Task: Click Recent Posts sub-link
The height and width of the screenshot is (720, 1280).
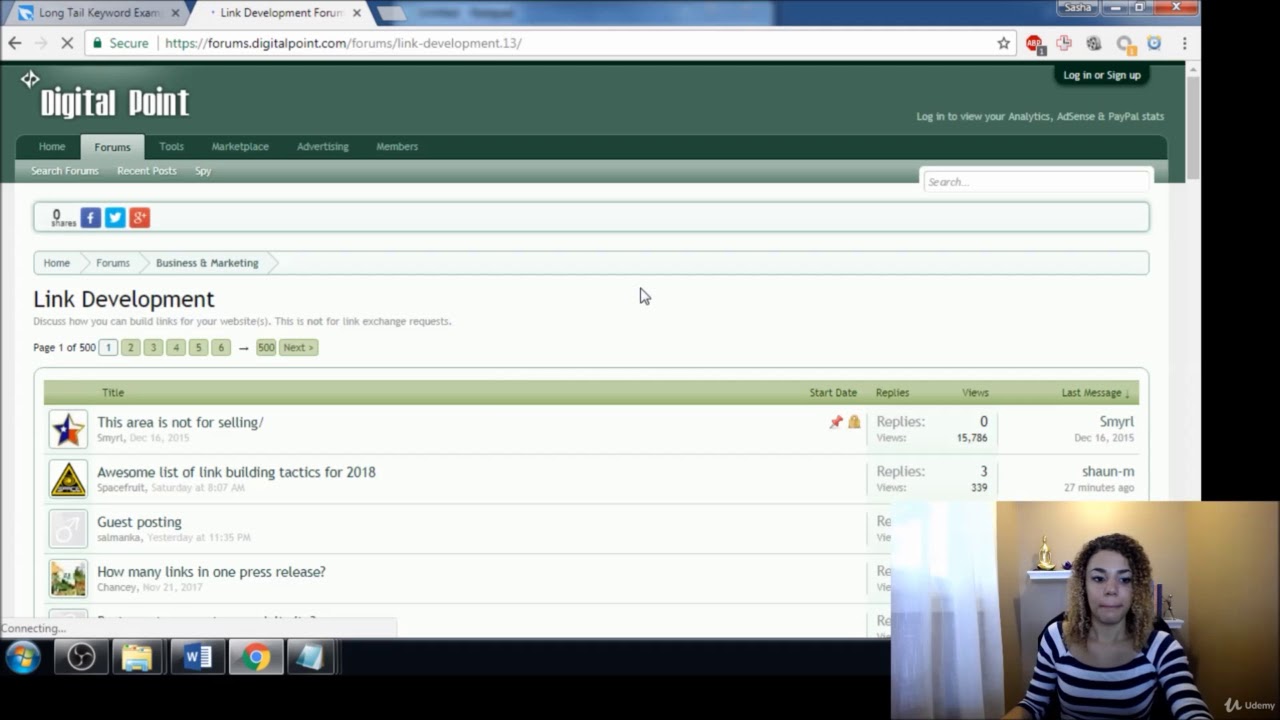Action: coord(147,171)
